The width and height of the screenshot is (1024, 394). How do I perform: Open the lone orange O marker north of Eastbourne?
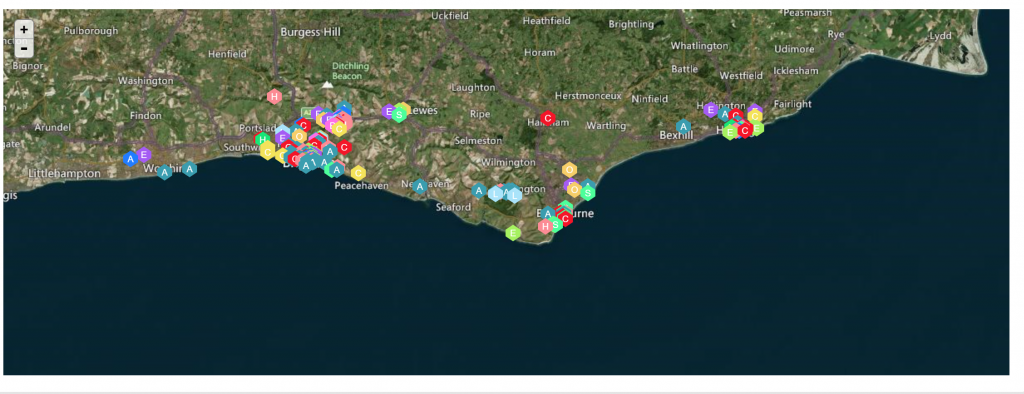569,169
